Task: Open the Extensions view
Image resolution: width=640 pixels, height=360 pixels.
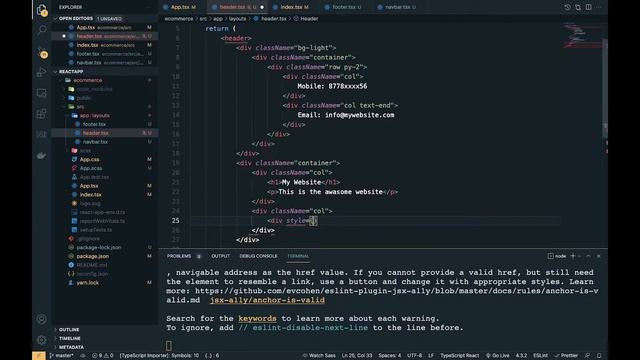Action: coord(42,114)
